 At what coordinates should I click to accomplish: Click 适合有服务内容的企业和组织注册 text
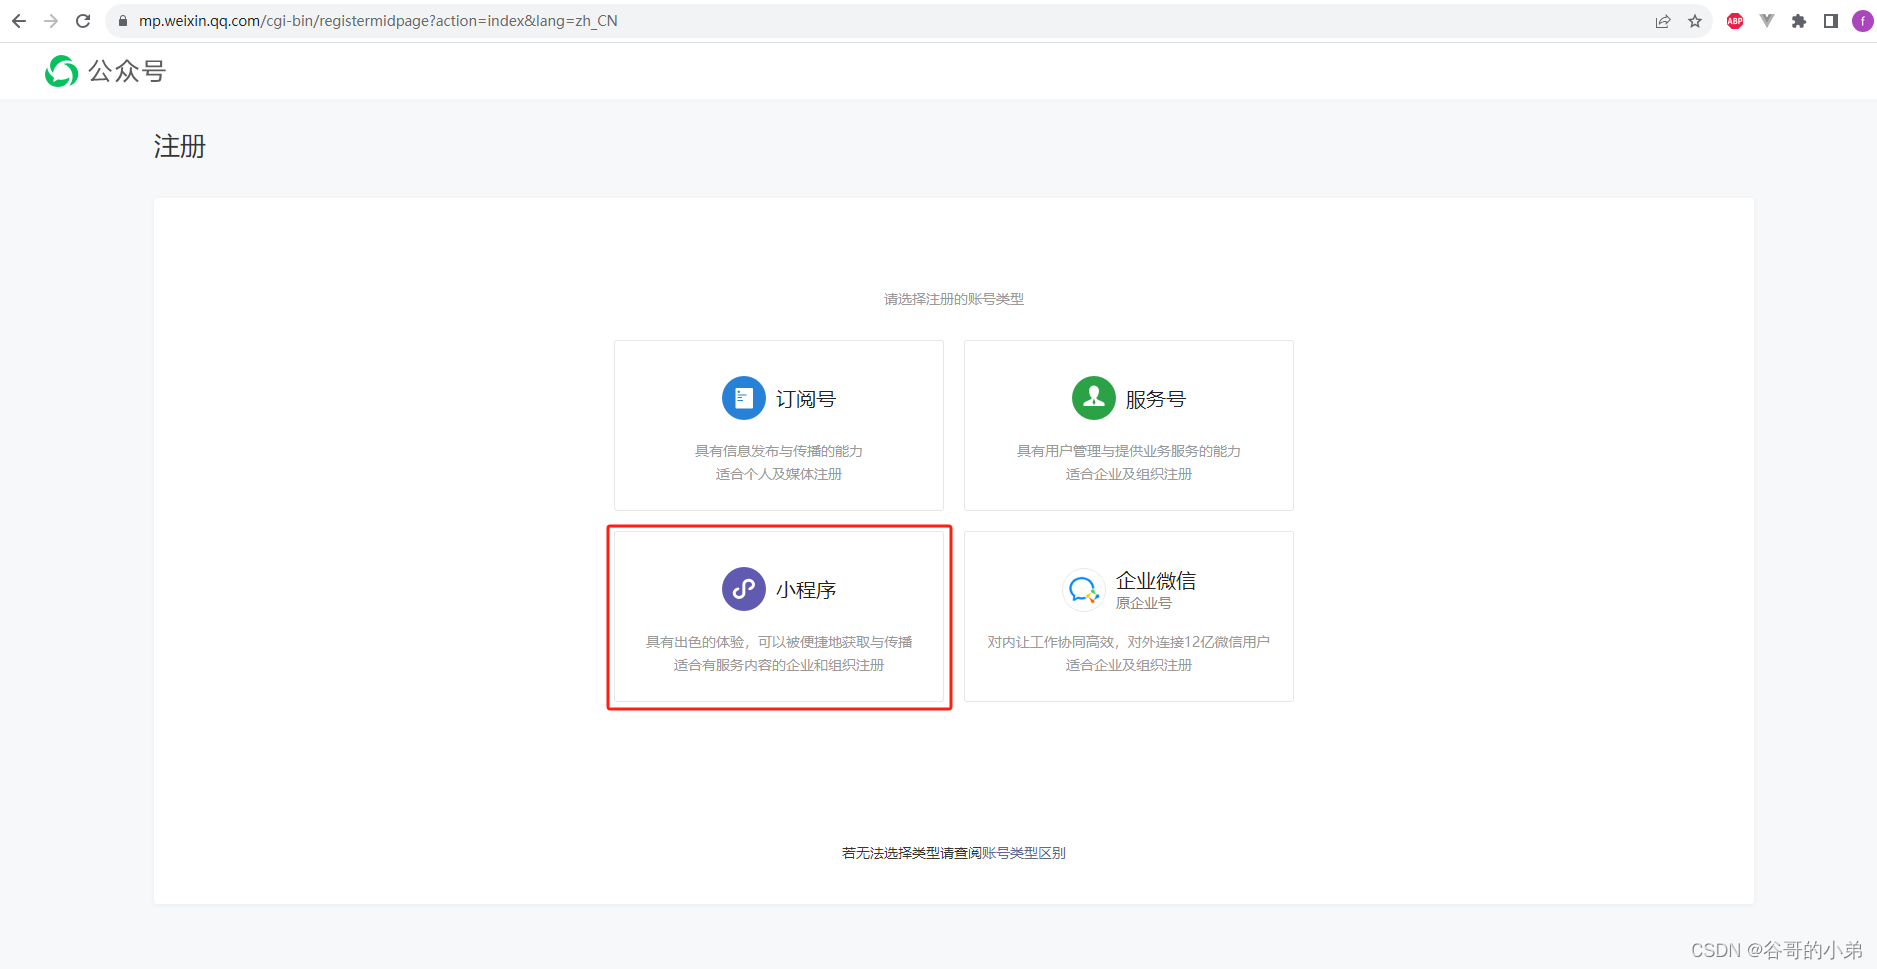(x=779, y=665)
